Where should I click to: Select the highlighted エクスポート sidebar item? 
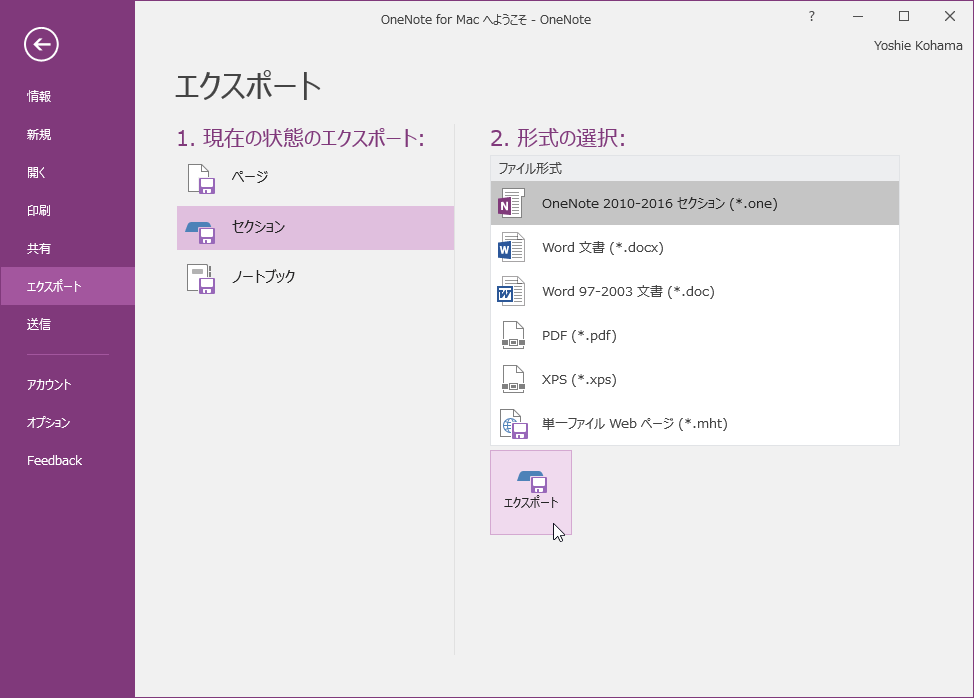point(67,286)
